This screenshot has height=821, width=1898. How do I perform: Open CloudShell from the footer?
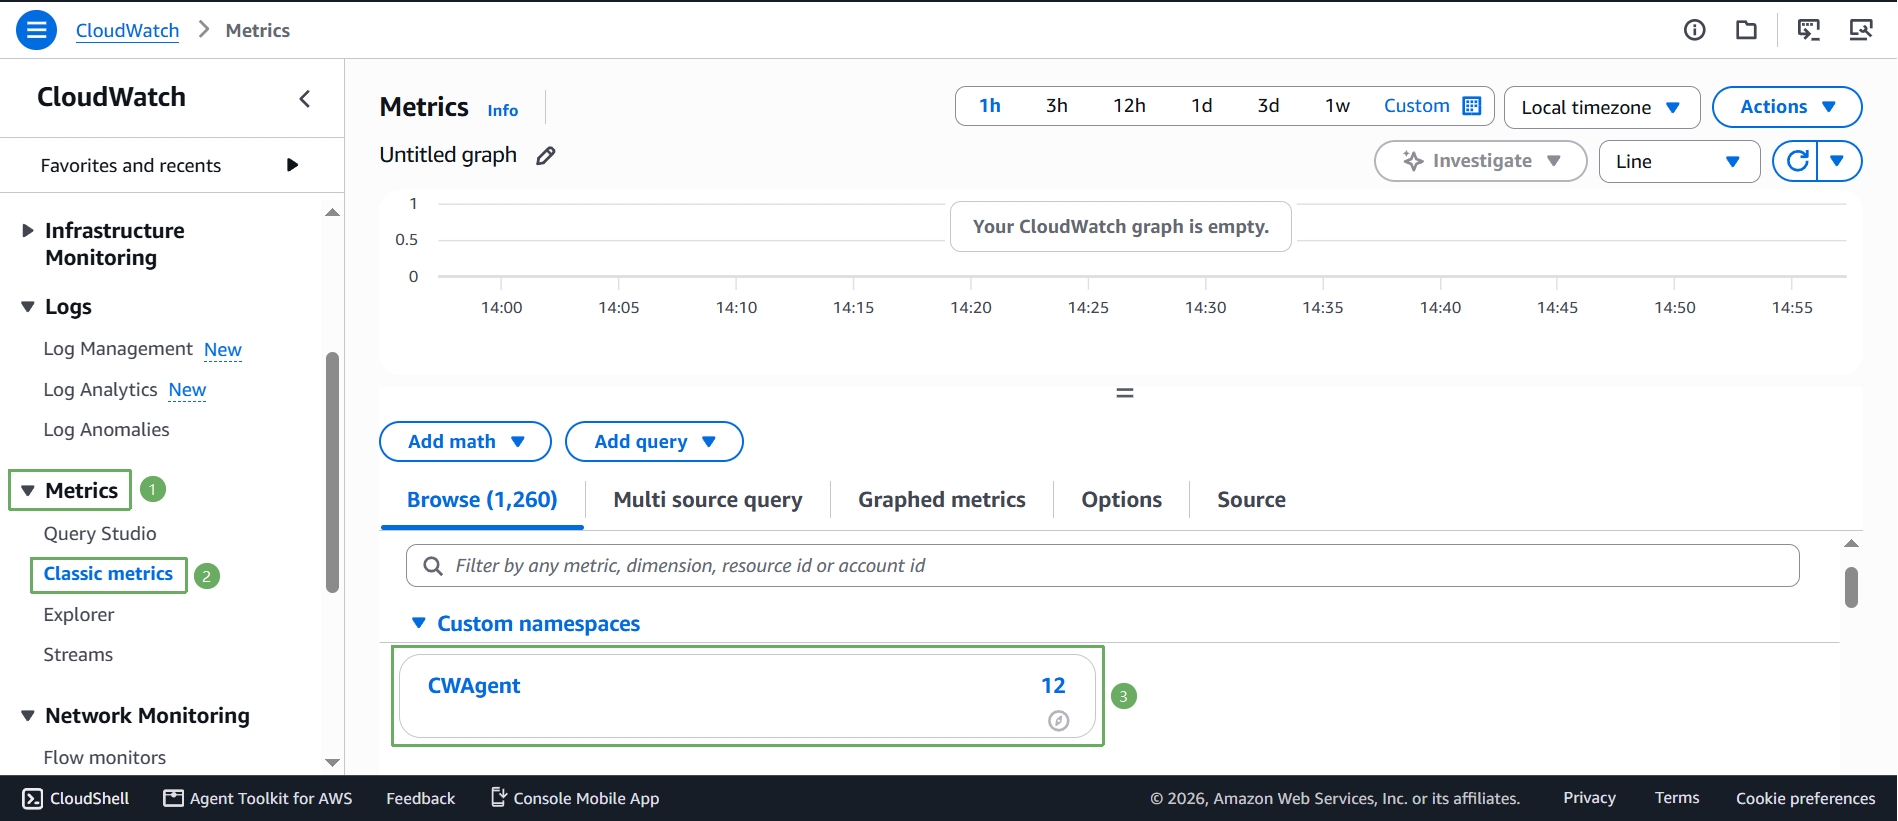(x=76, y=798)
